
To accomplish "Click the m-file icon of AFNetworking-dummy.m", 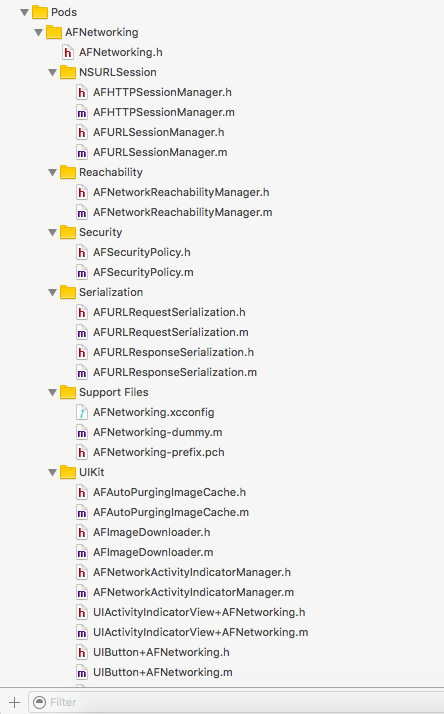I will click(x=82, y=433).
